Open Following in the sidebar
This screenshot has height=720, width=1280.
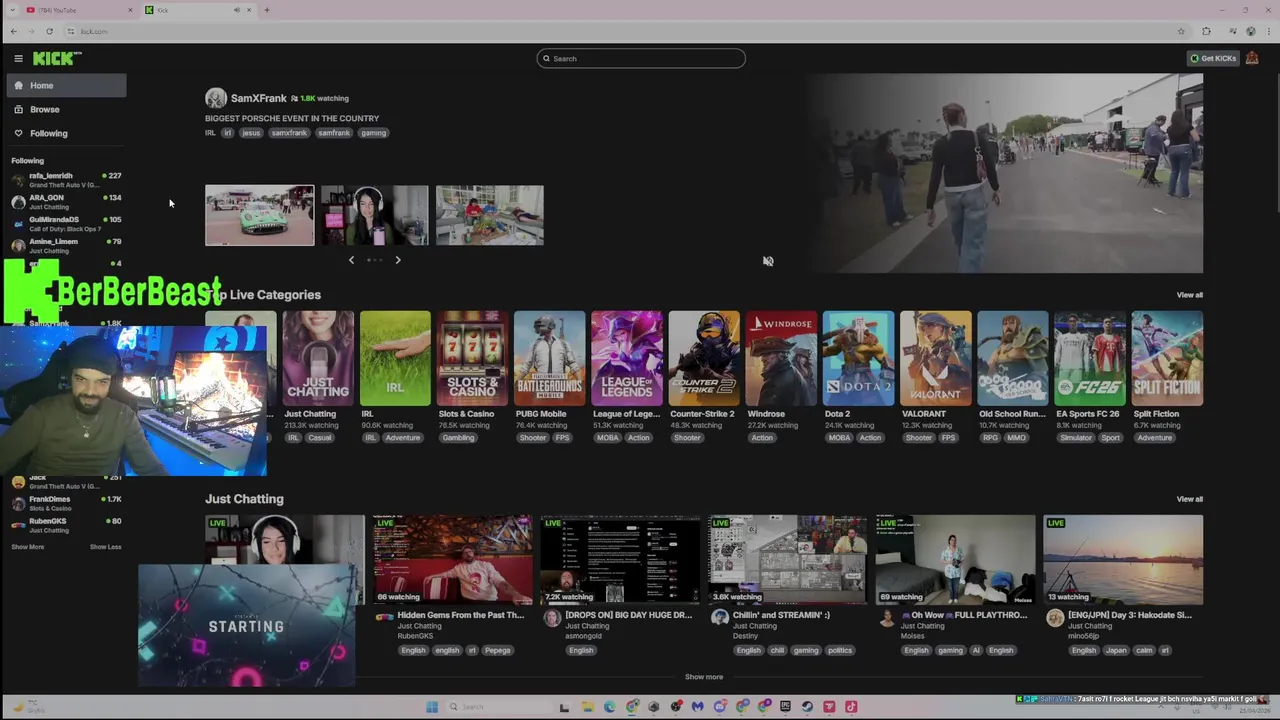(x=67, y=133)
